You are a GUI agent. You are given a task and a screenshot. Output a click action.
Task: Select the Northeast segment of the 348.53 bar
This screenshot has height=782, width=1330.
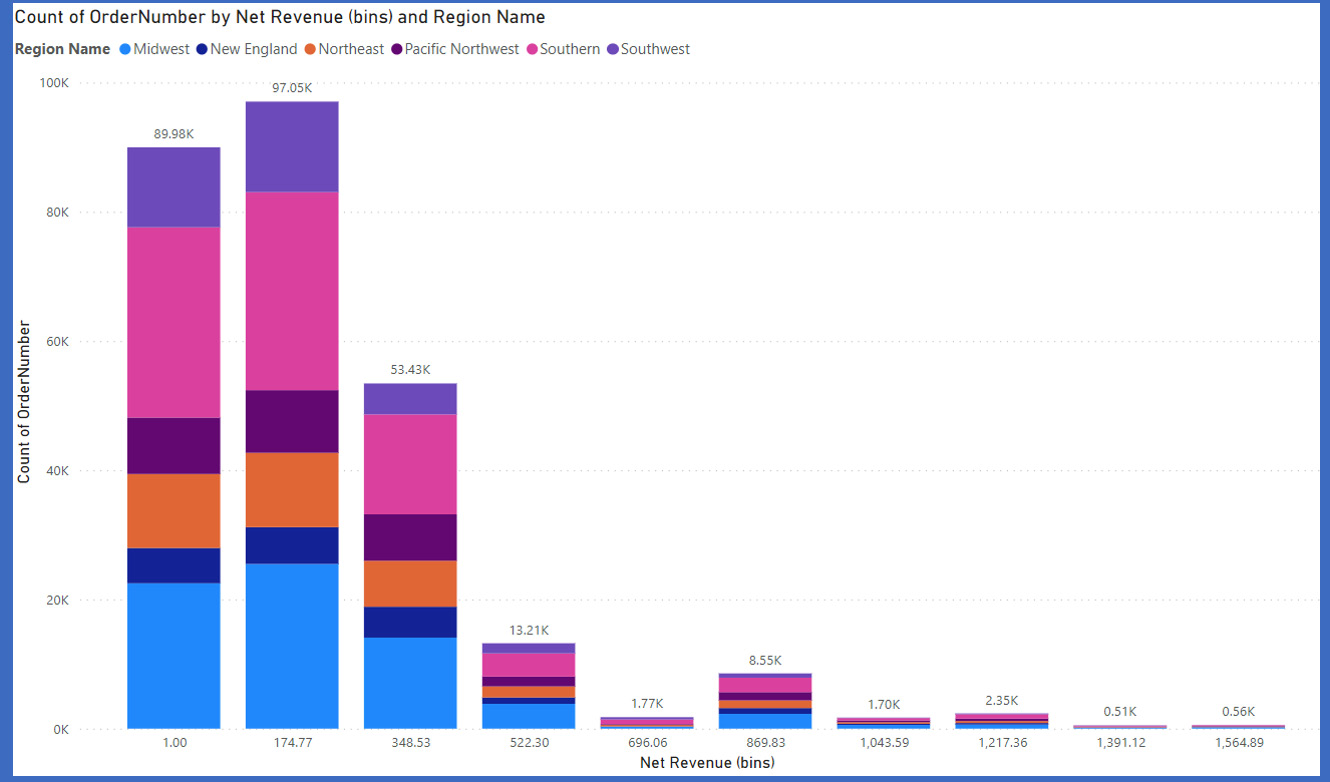[410, 583]
